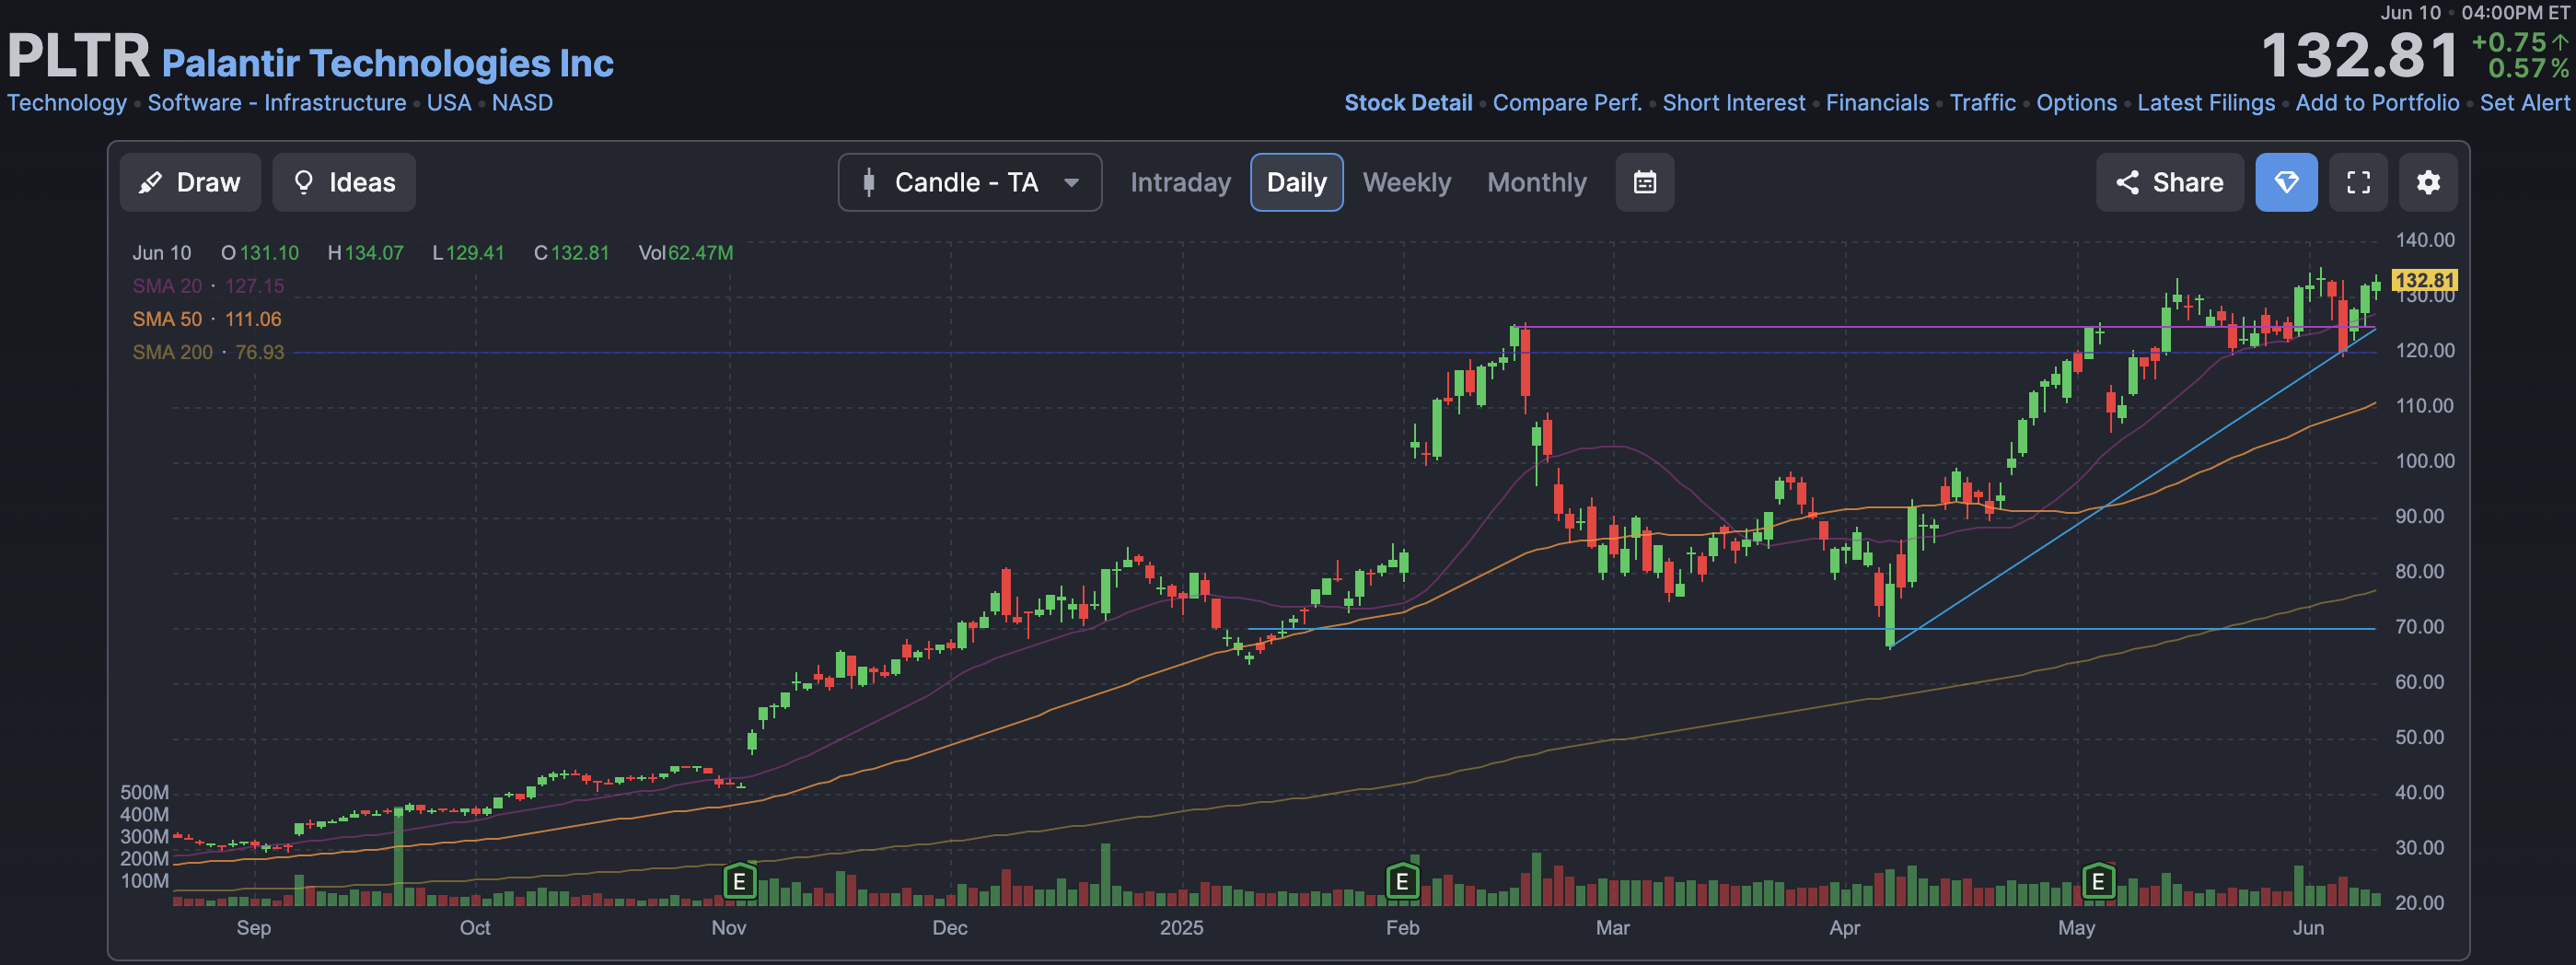Click the PLTR ticker symbol
The height and width of the screenshot is (965, 2576).
click(79, 56)
